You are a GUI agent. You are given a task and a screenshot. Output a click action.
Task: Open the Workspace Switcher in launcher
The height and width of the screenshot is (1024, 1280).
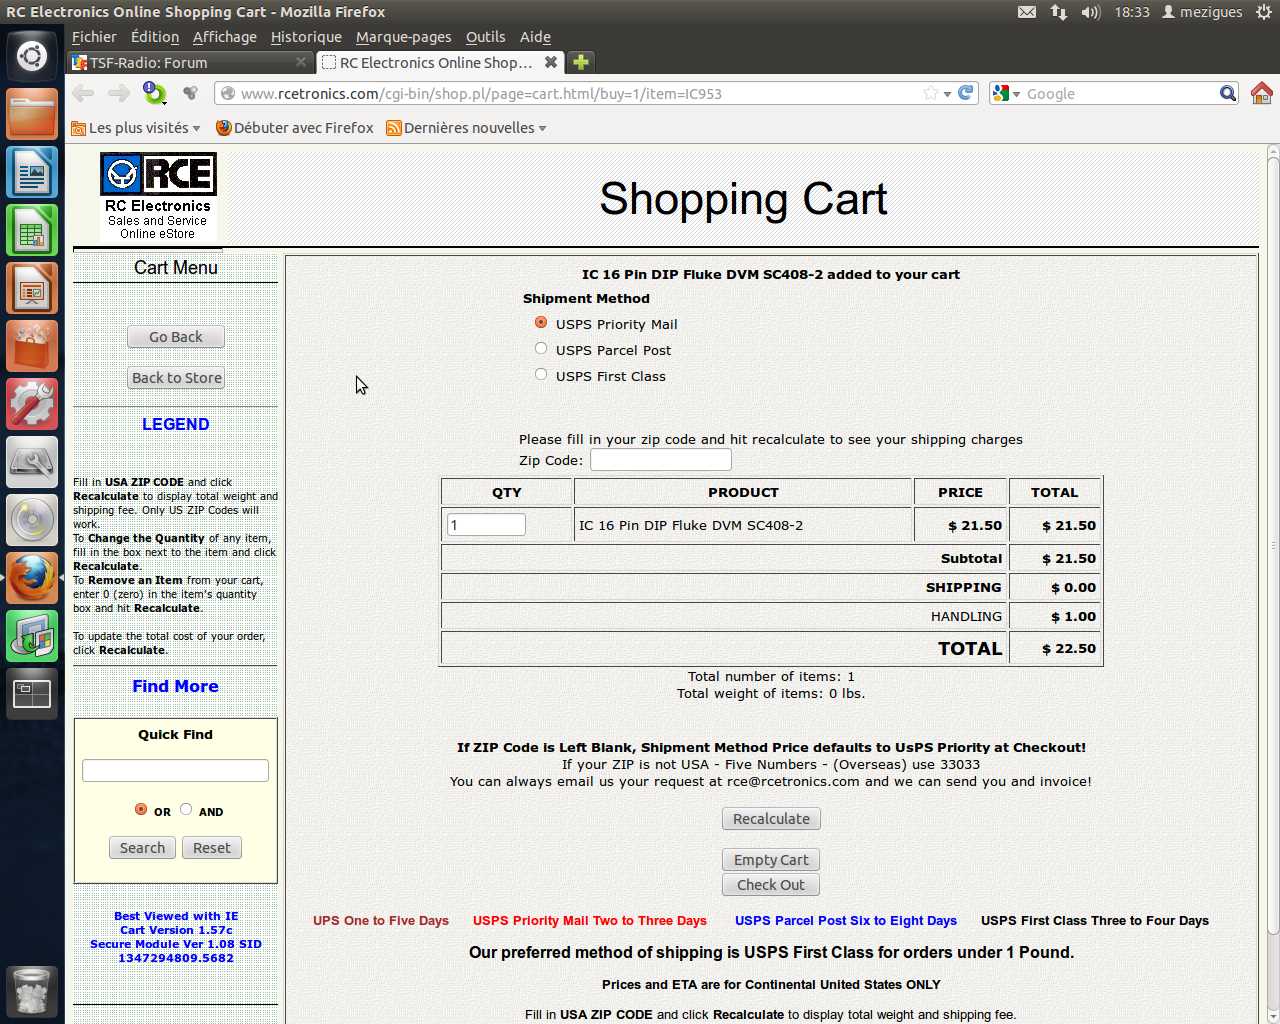tap(32, 694)
